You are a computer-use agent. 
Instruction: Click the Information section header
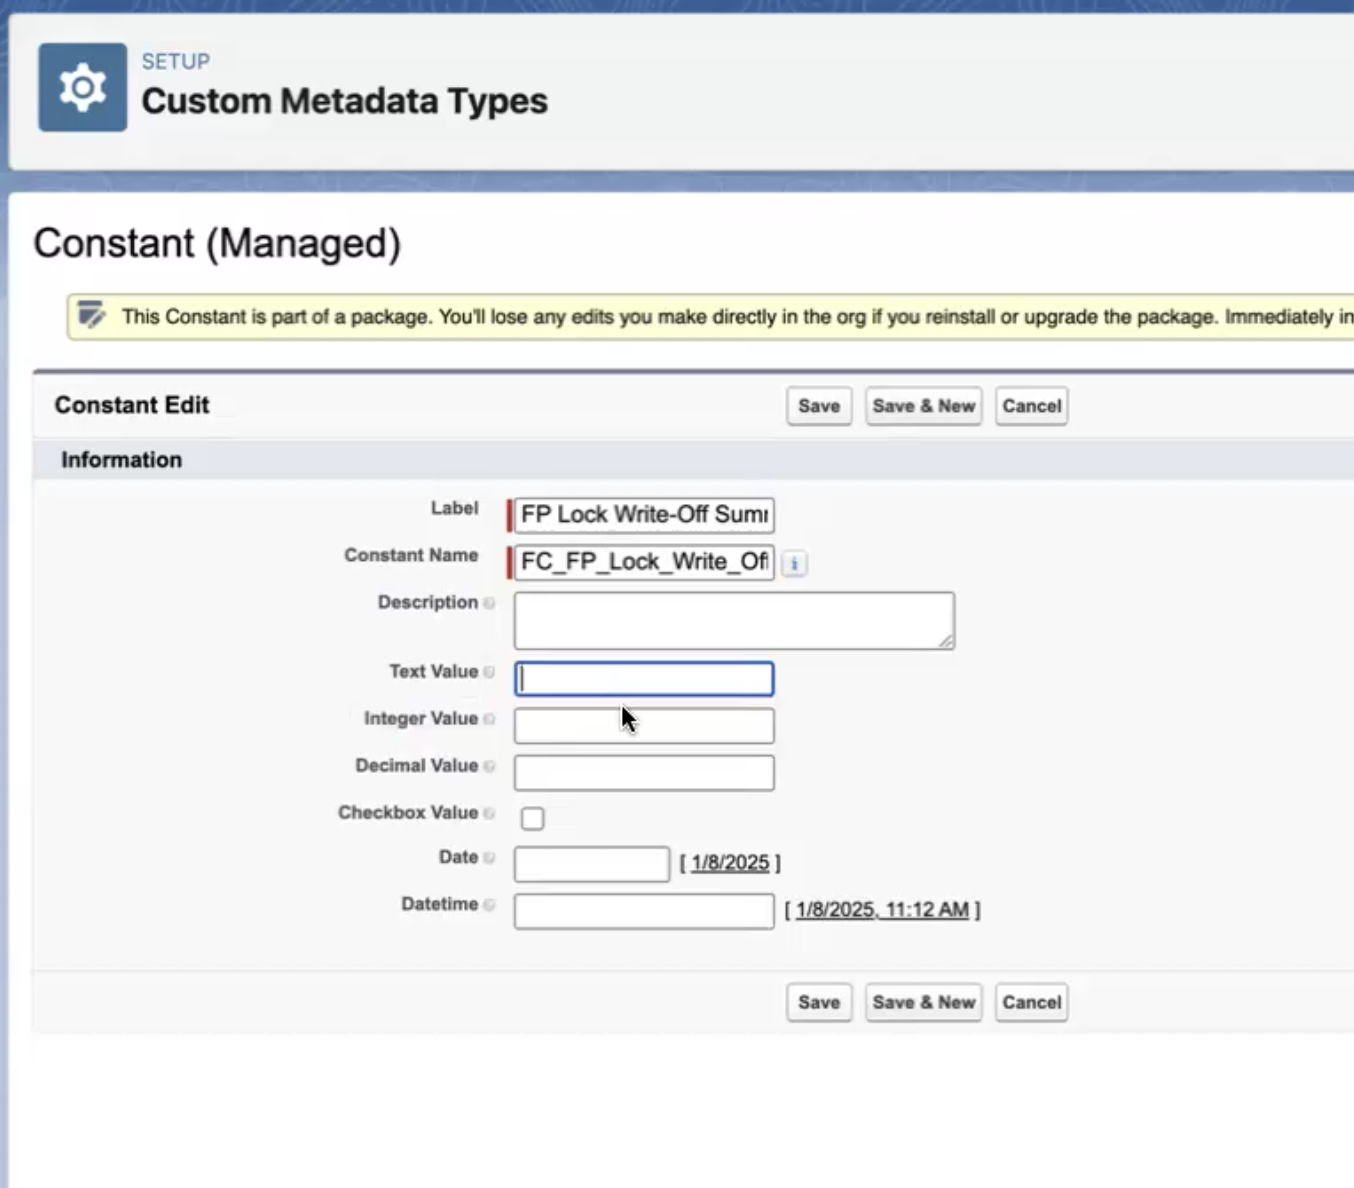click(x=121, y=460)
